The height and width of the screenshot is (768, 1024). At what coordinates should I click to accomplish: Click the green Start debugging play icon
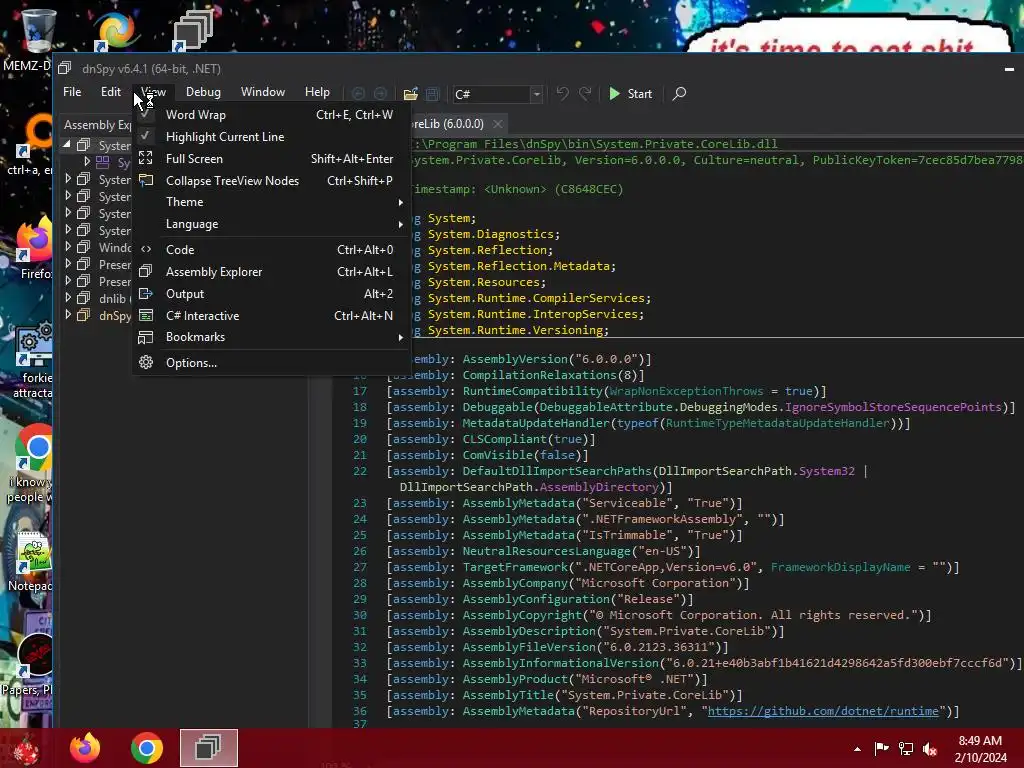coord(614,93)
